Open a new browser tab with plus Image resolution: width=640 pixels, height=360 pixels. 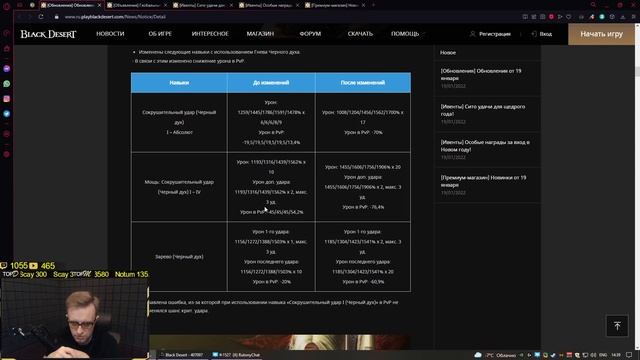point(373,5)
